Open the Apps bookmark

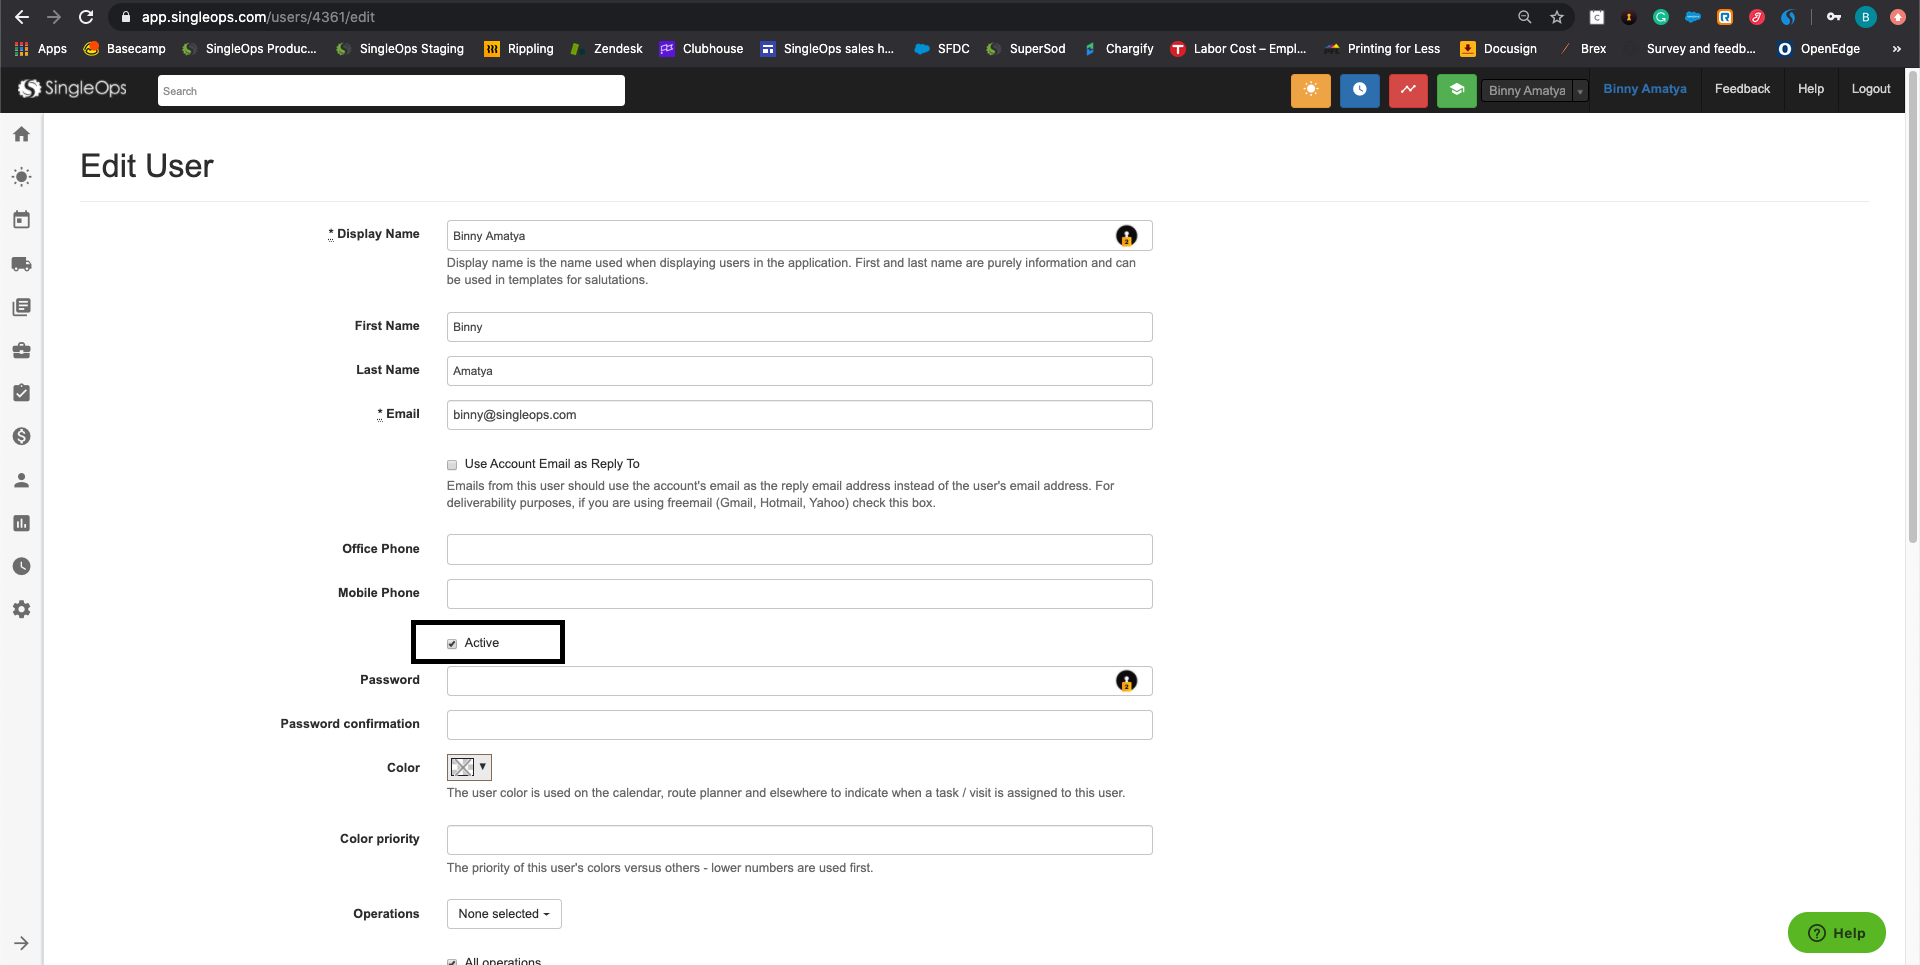tap(41, 49)
